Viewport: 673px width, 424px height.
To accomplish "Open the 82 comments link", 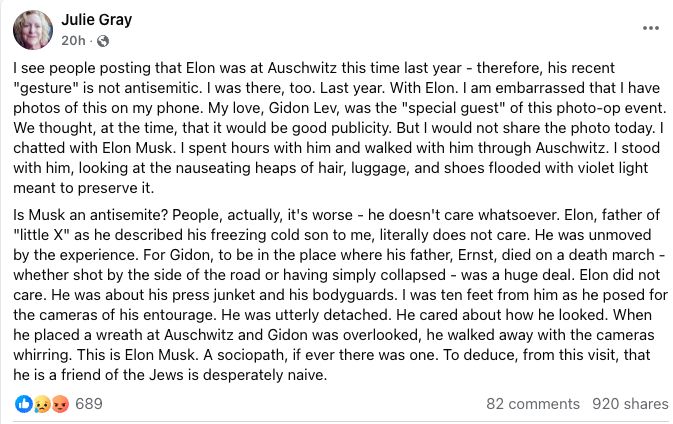I will pos(533,404).
